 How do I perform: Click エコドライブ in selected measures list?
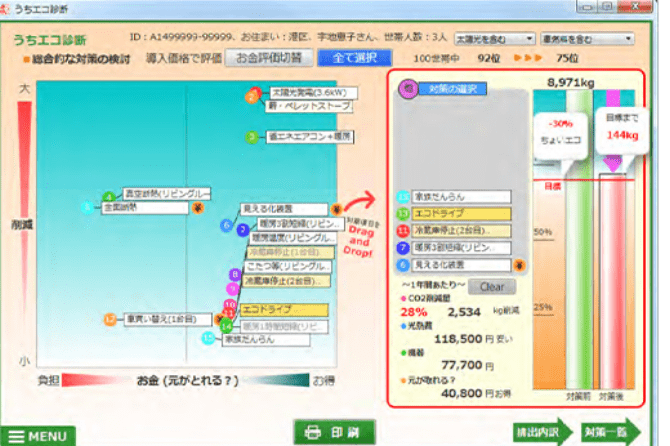(461, 214)
